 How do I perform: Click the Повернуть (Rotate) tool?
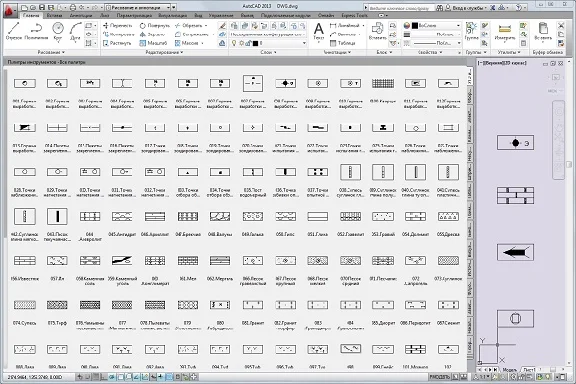tap(155, 25)
